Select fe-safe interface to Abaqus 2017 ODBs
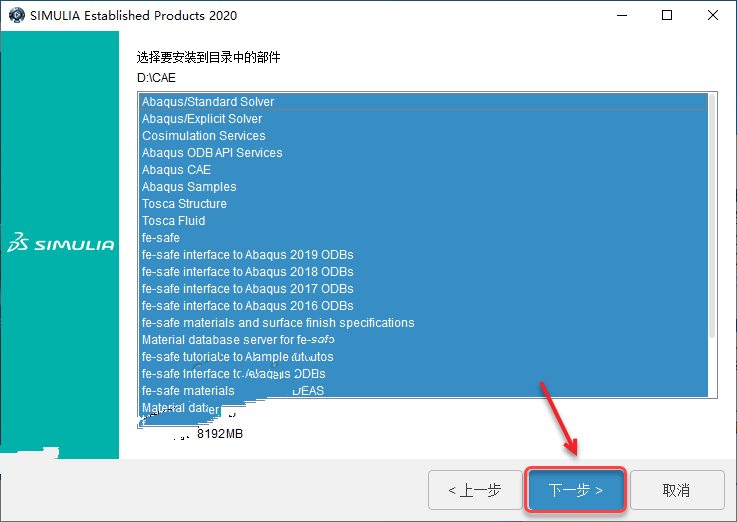 [x=423, y=288]
